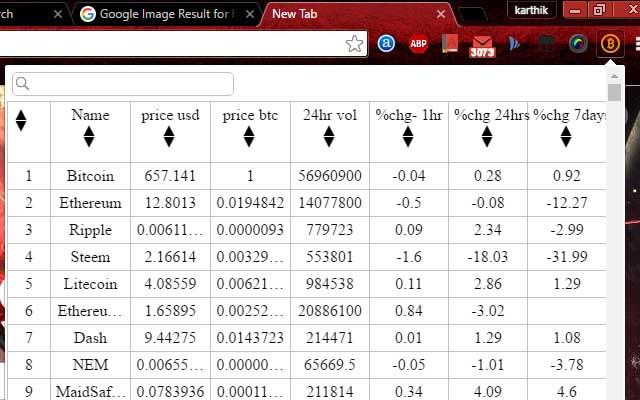Click Ethereum price 12.8013

[x=170, y=203]
